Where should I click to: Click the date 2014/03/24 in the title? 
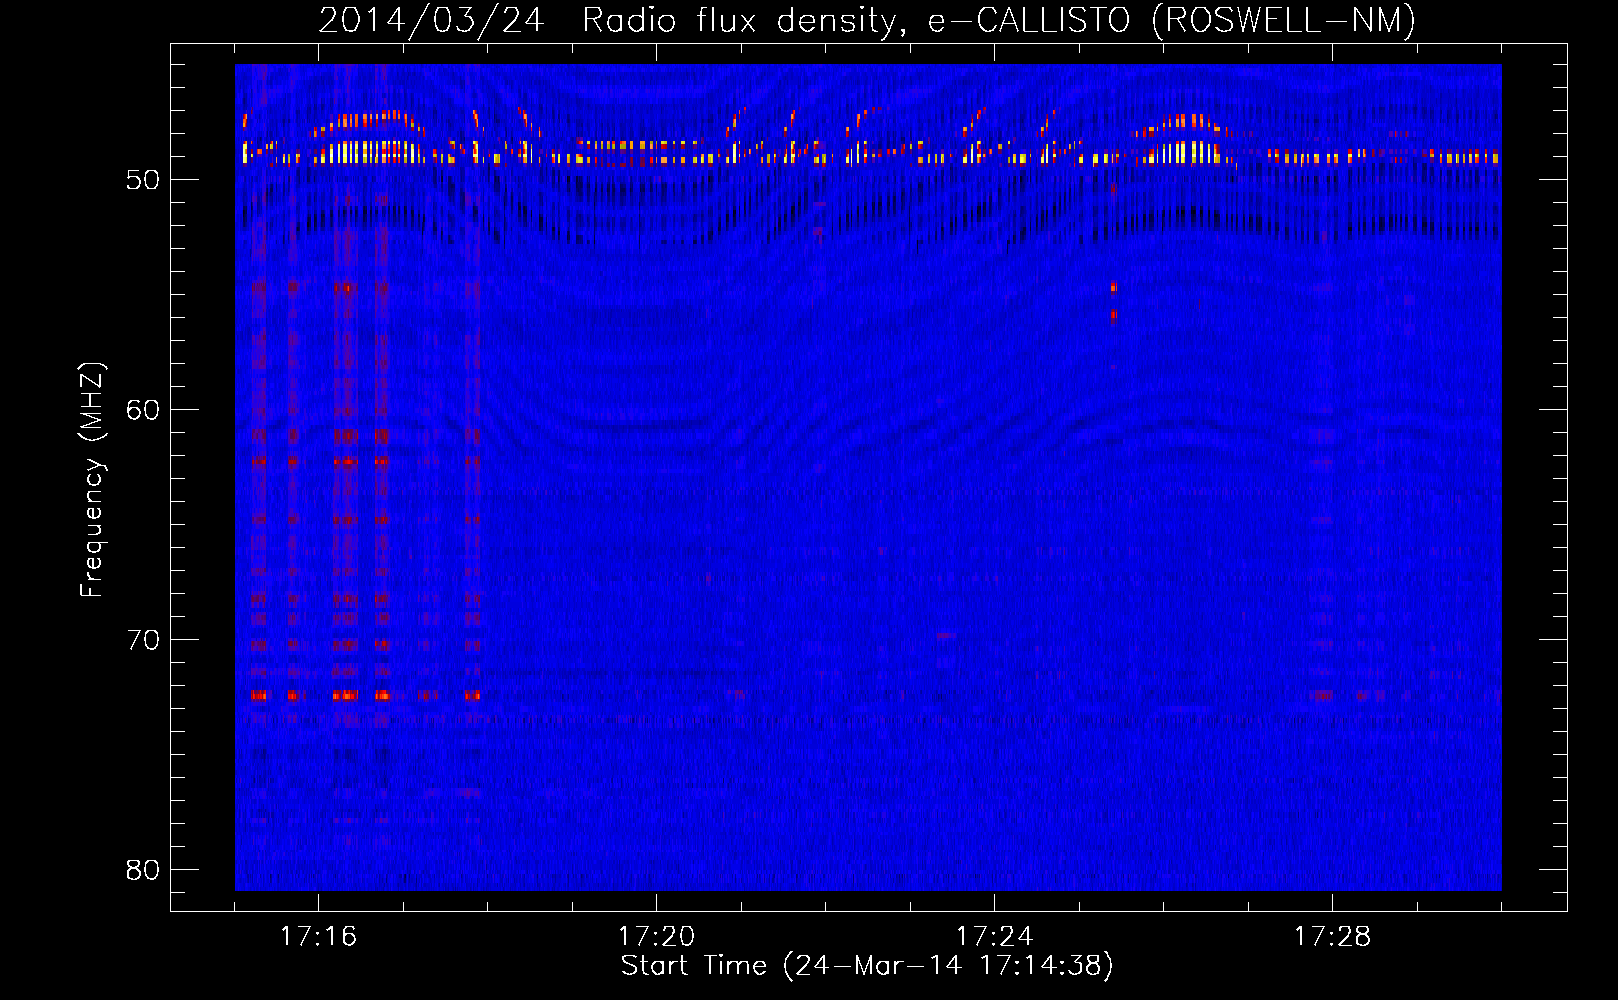(x=431, y=20)
